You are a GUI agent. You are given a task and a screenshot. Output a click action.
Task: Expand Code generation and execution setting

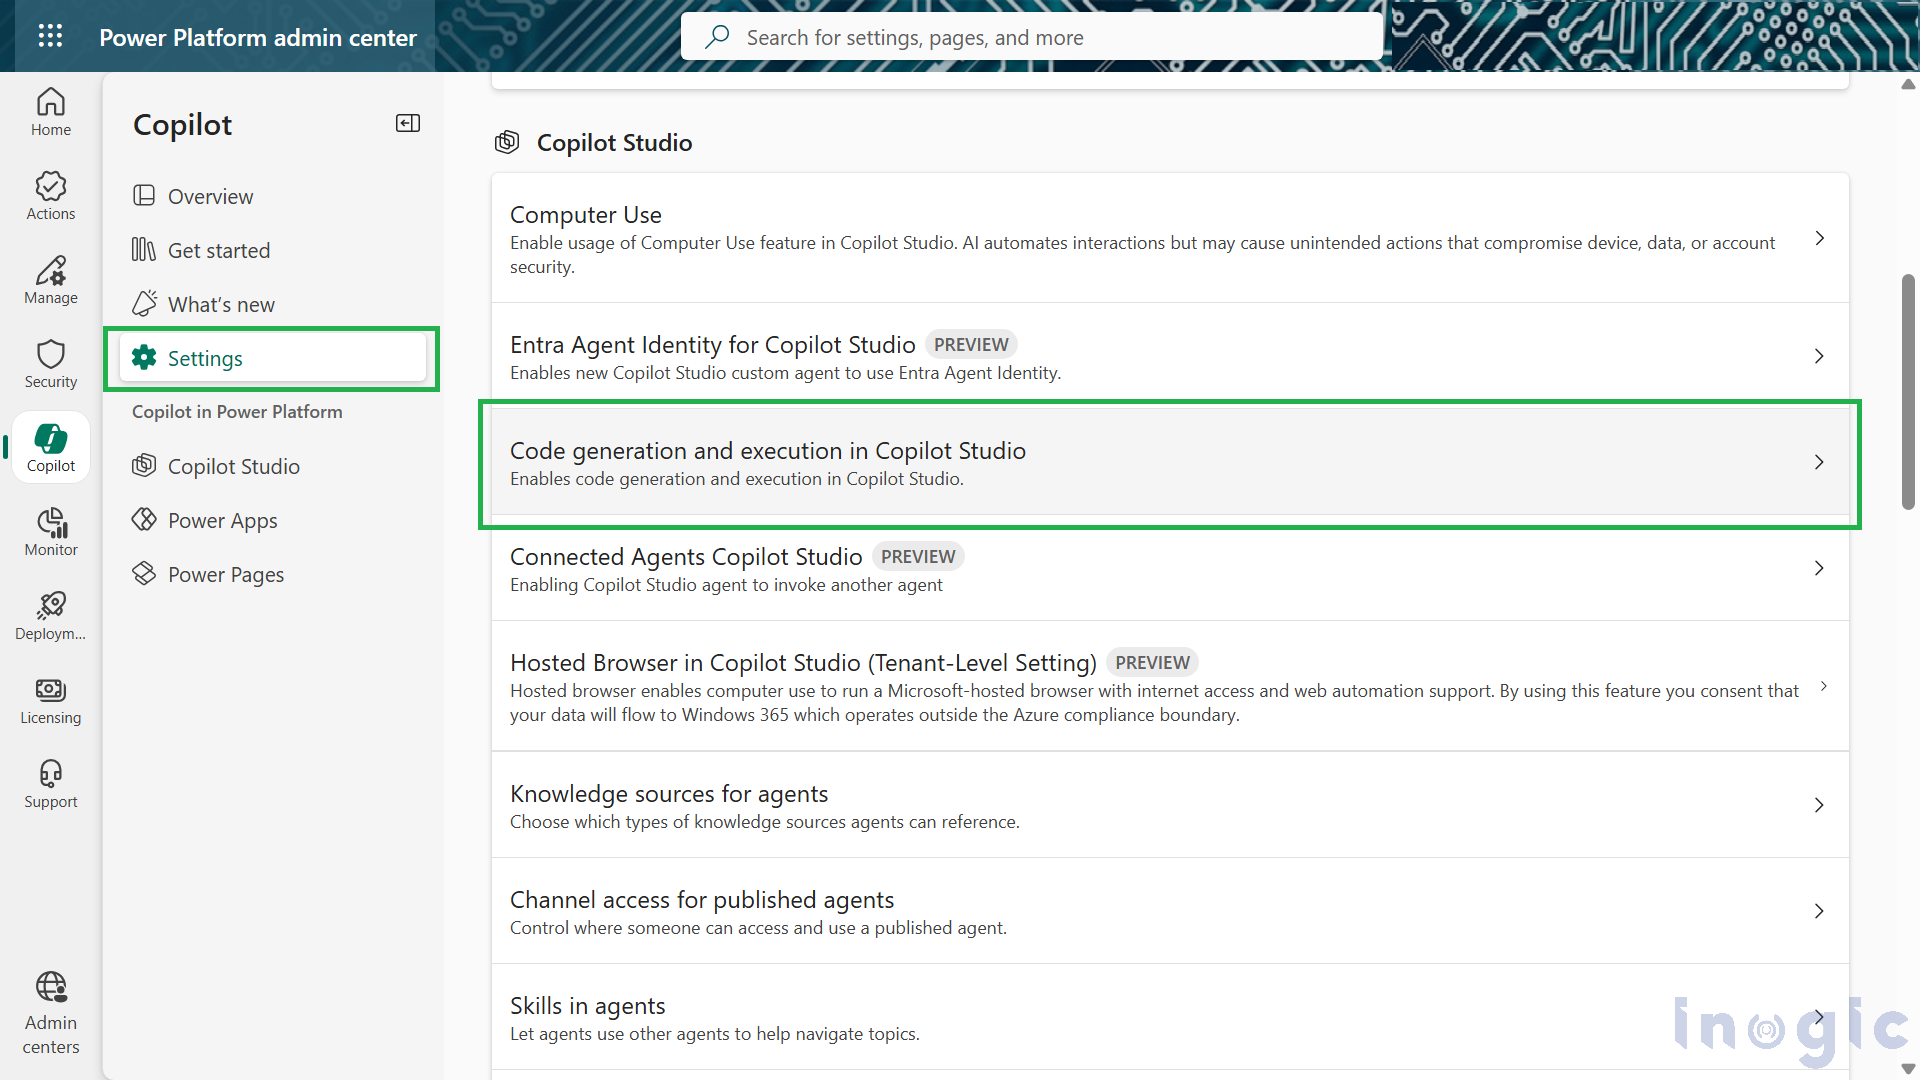click(1819, 462)
